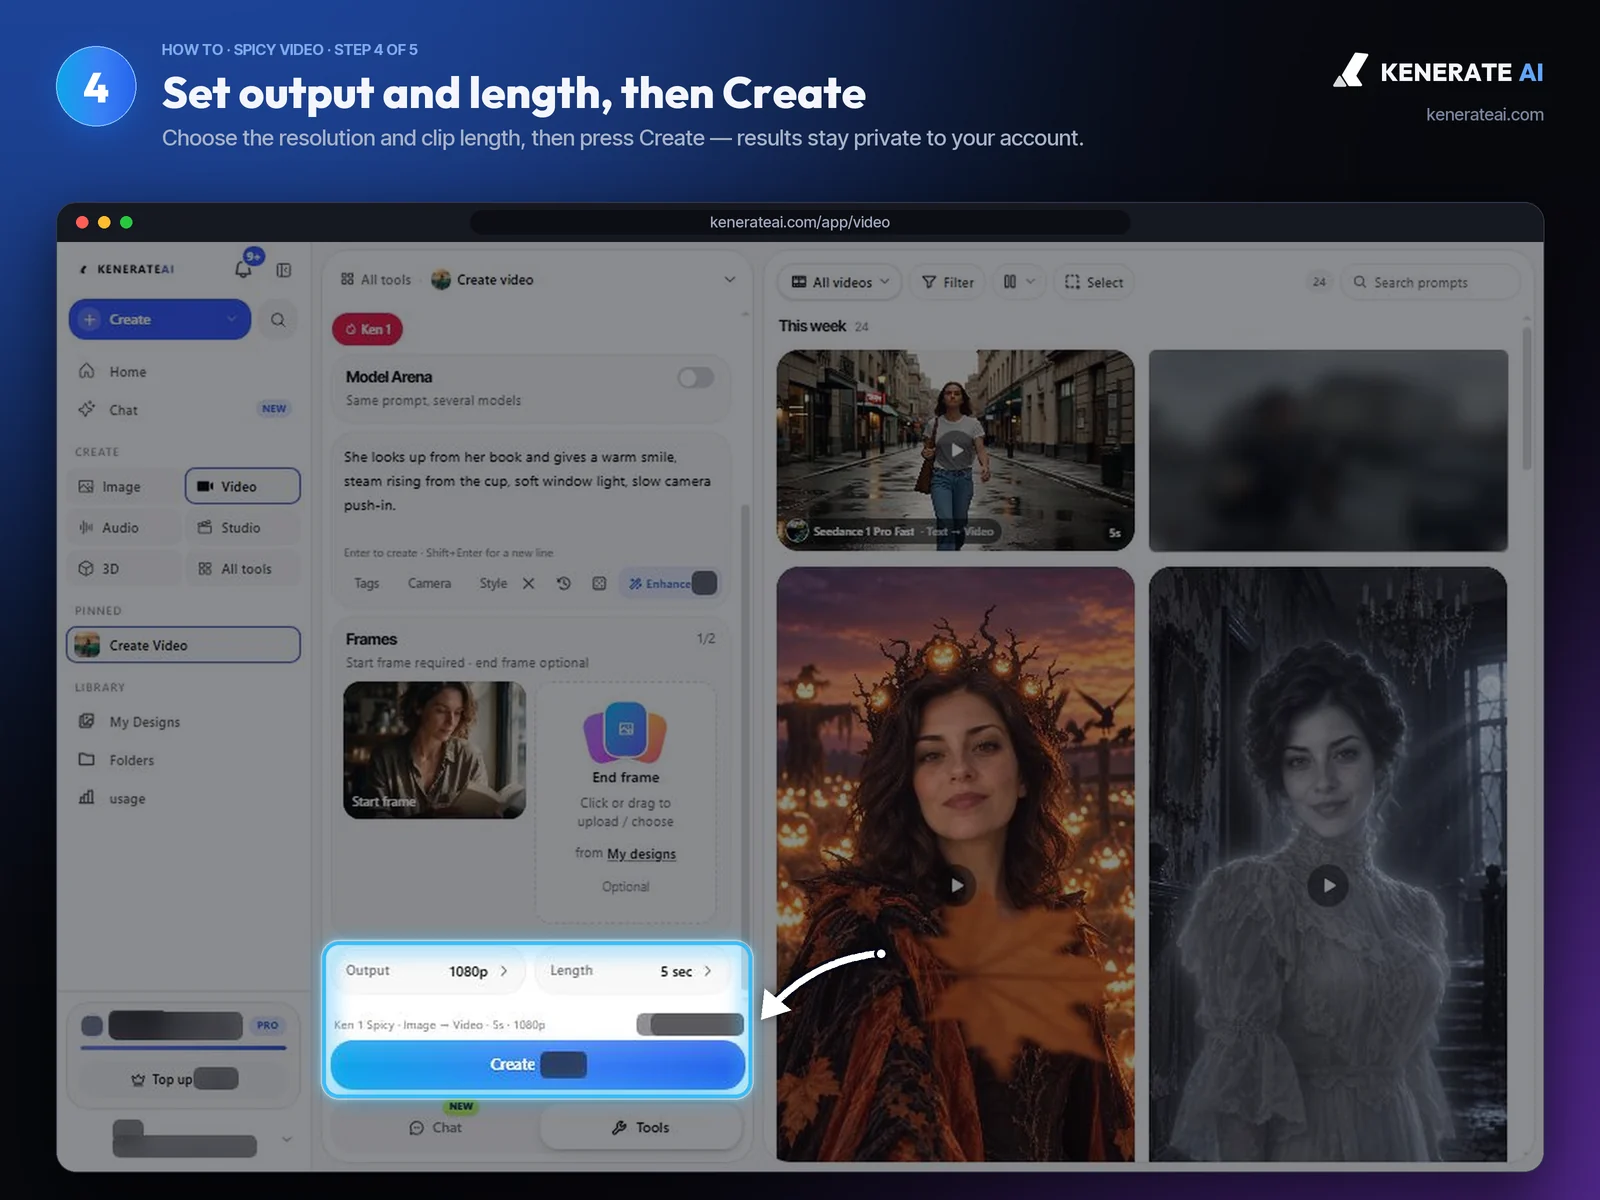
Task: Click the Top up button
Action: (x=184, y=1079)
